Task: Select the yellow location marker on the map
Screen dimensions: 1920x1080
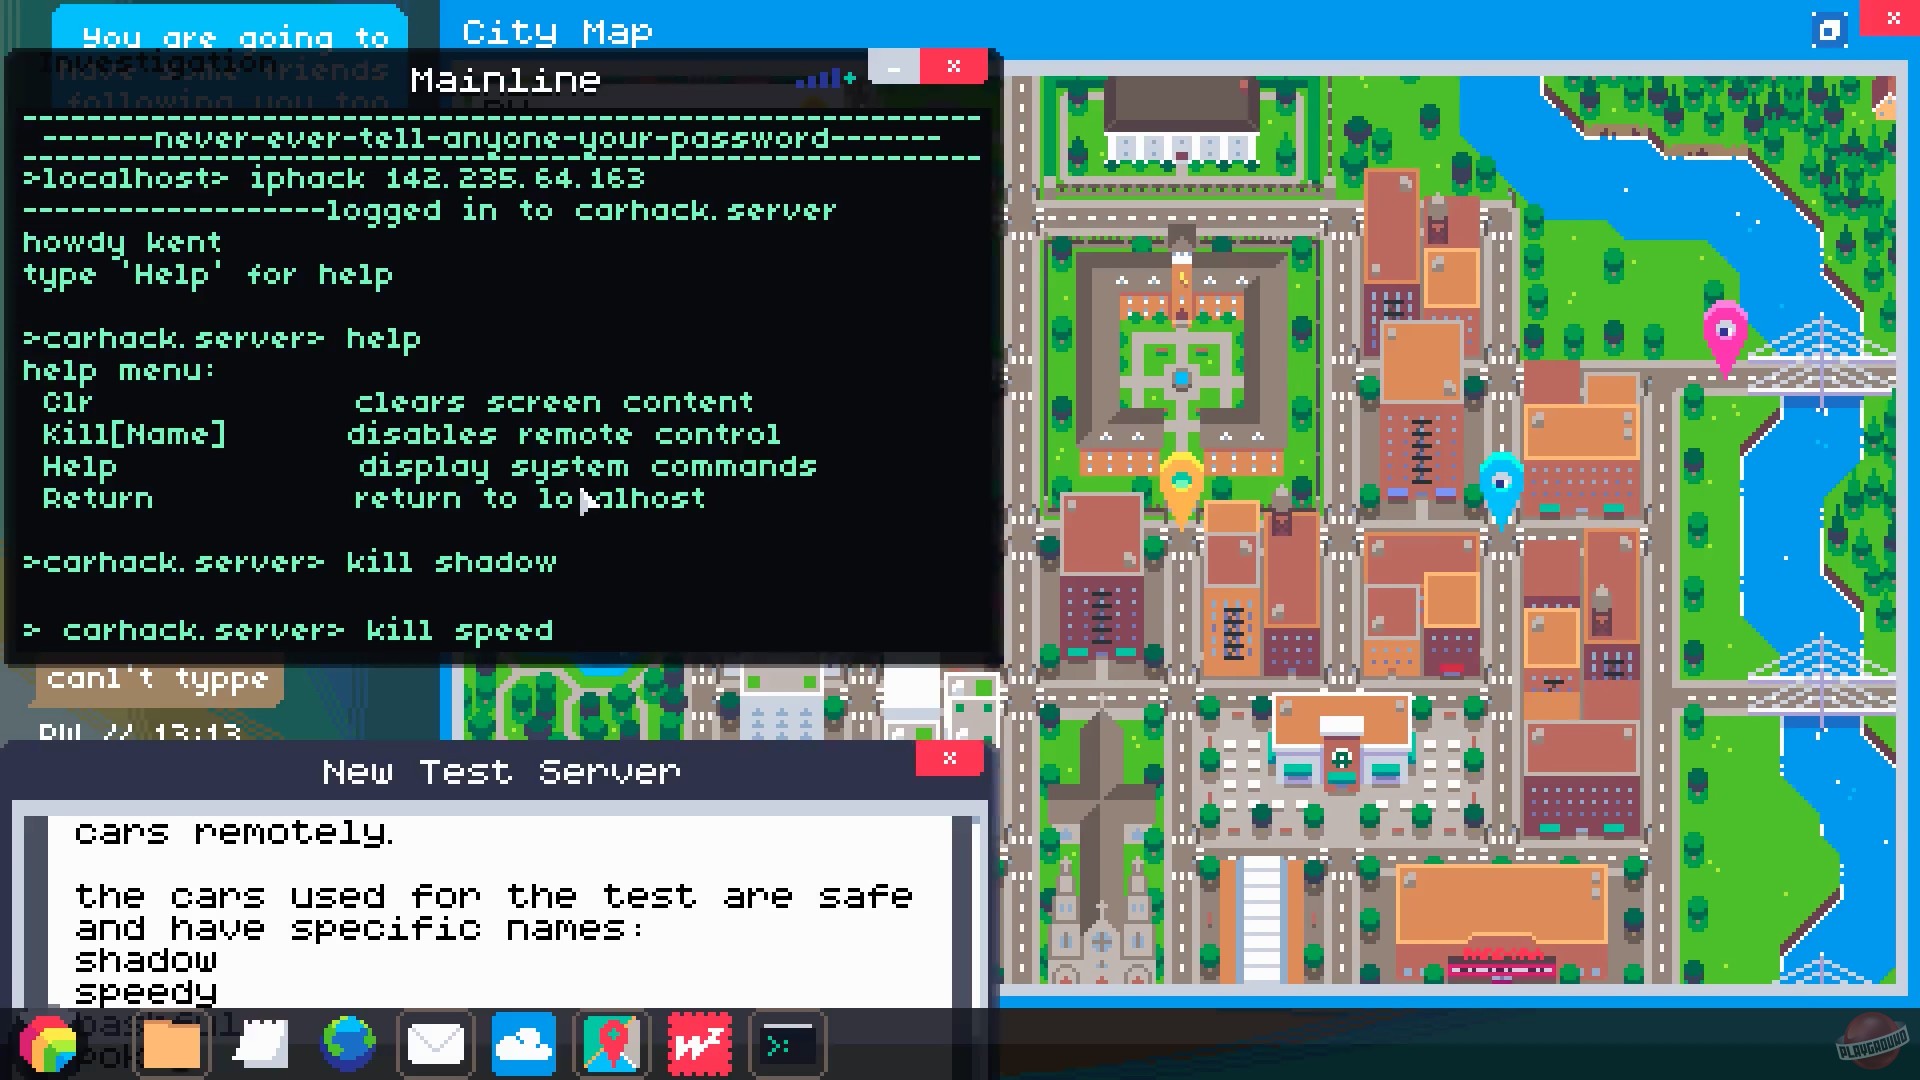Action: 1183,480
